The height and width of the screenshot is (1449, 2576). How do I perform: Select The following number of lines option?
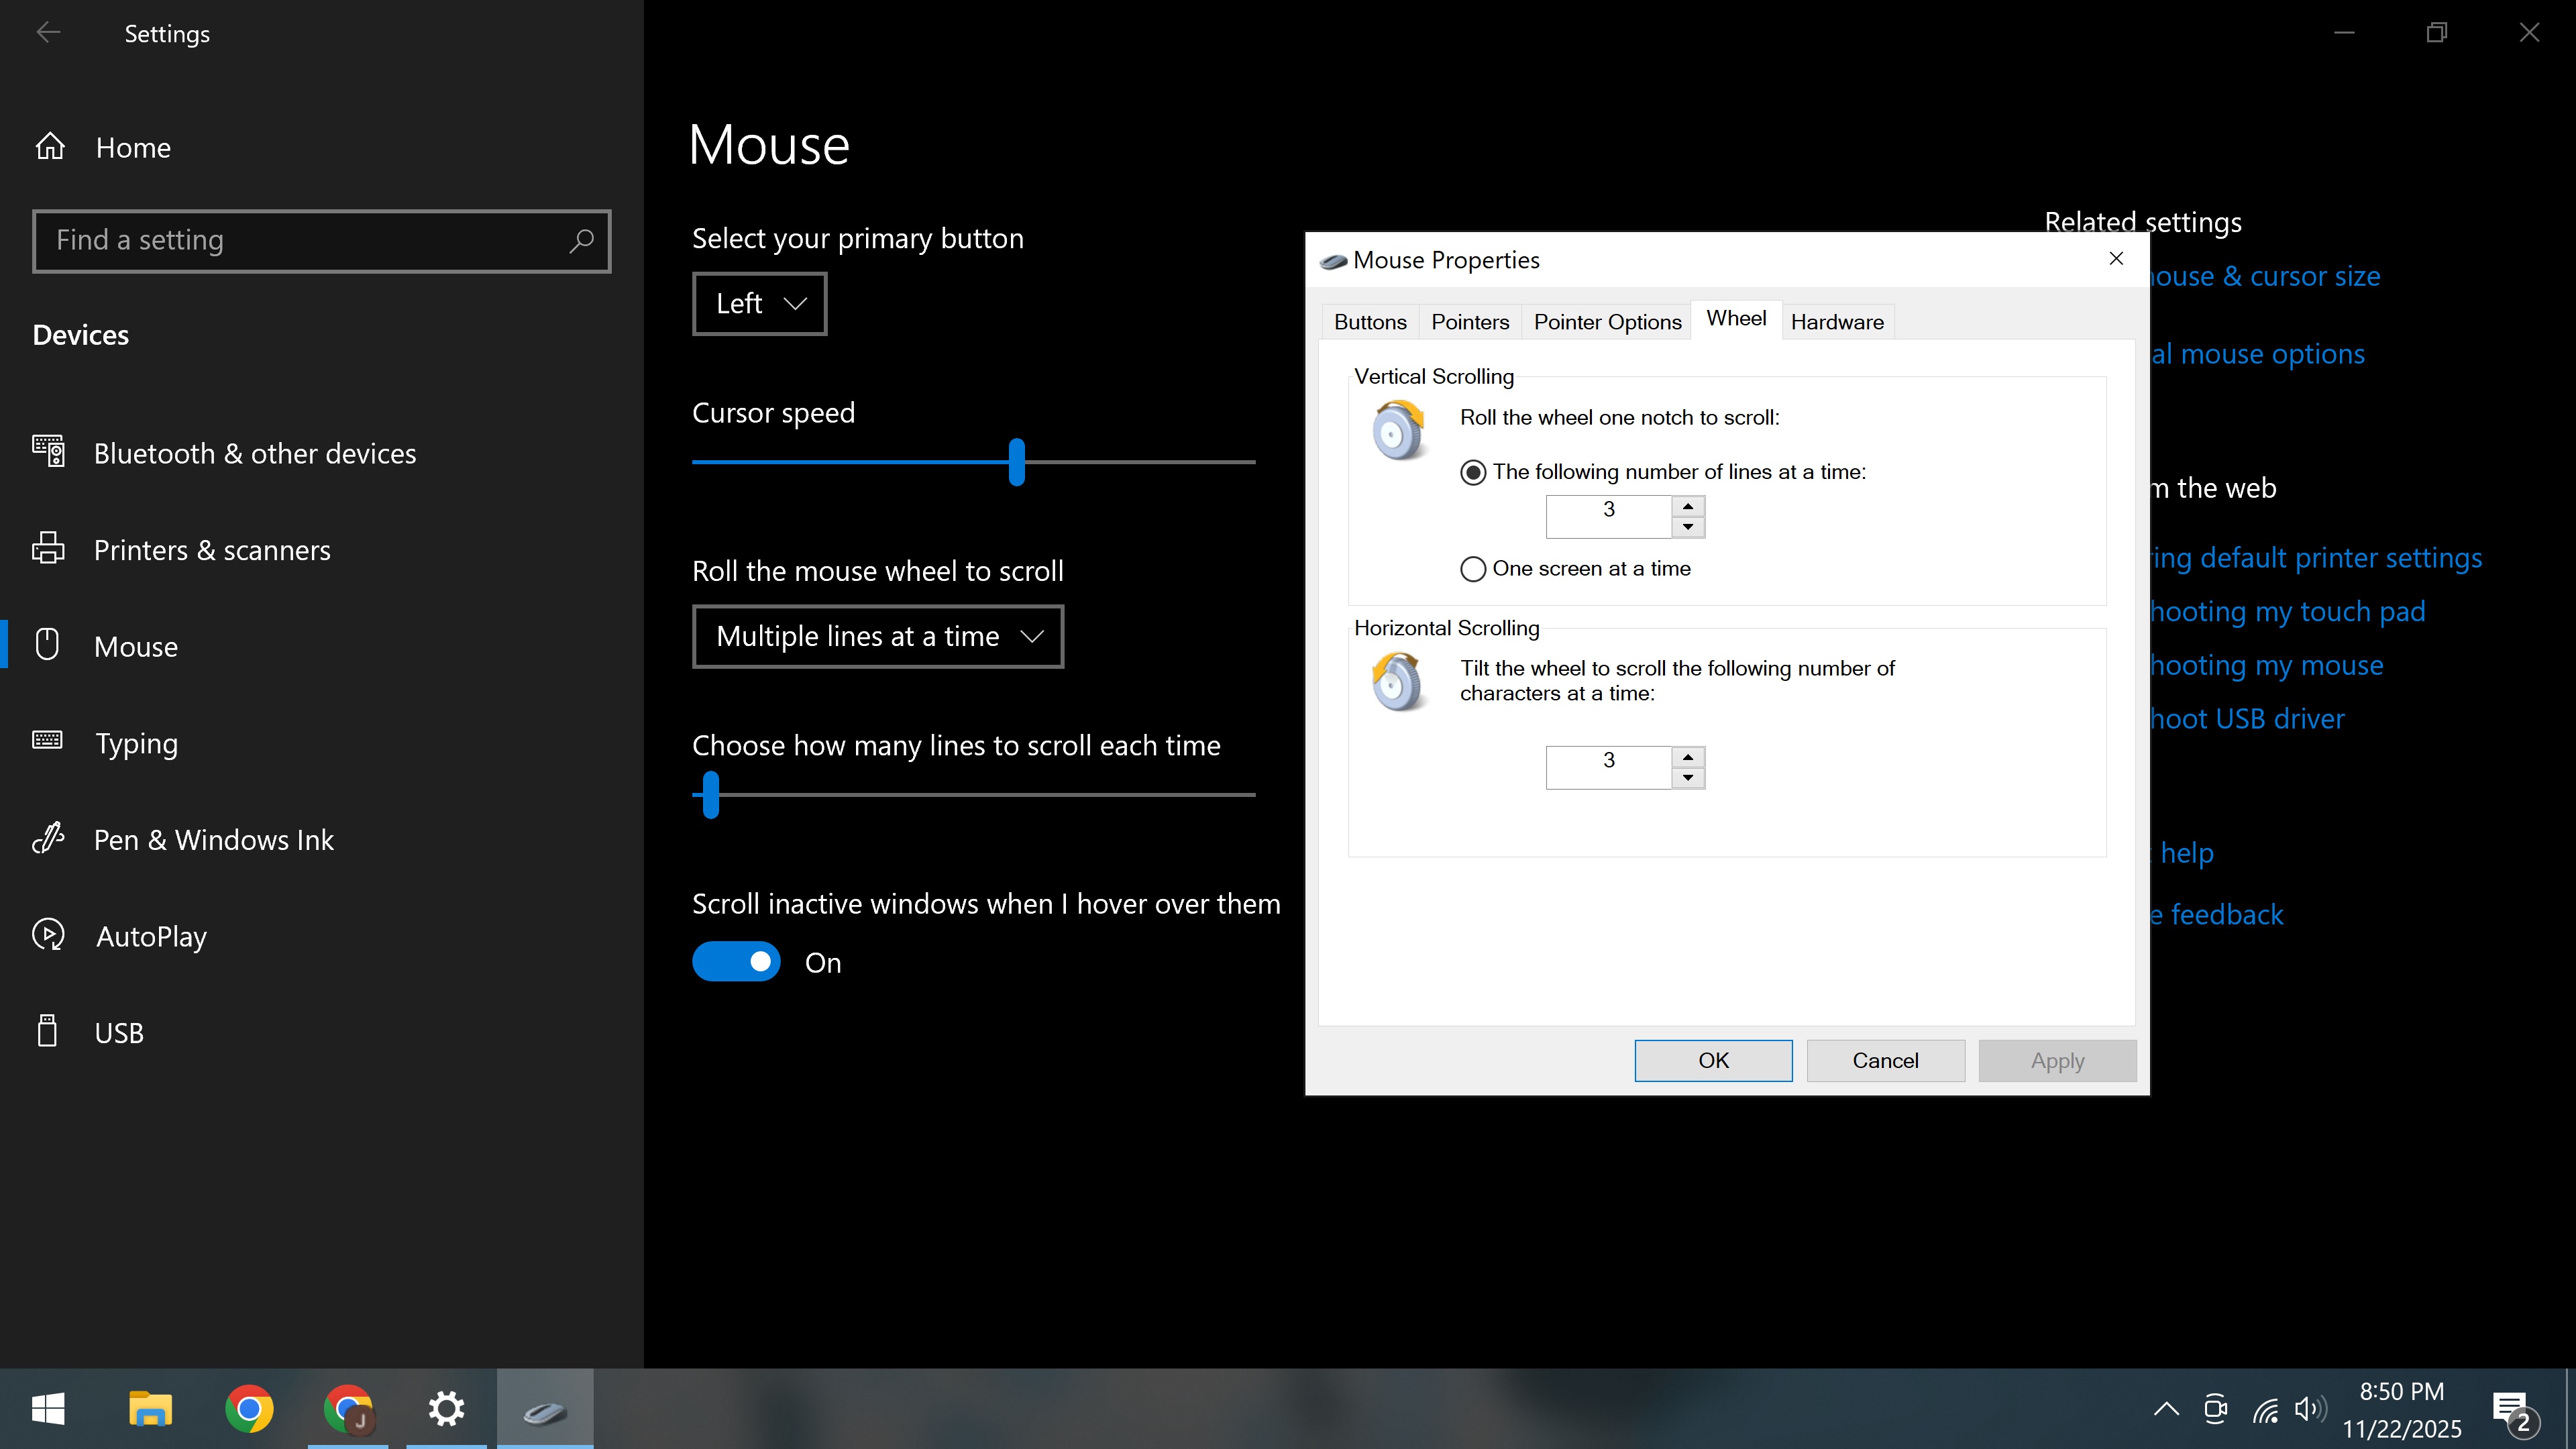click(x=1473, y=472)
